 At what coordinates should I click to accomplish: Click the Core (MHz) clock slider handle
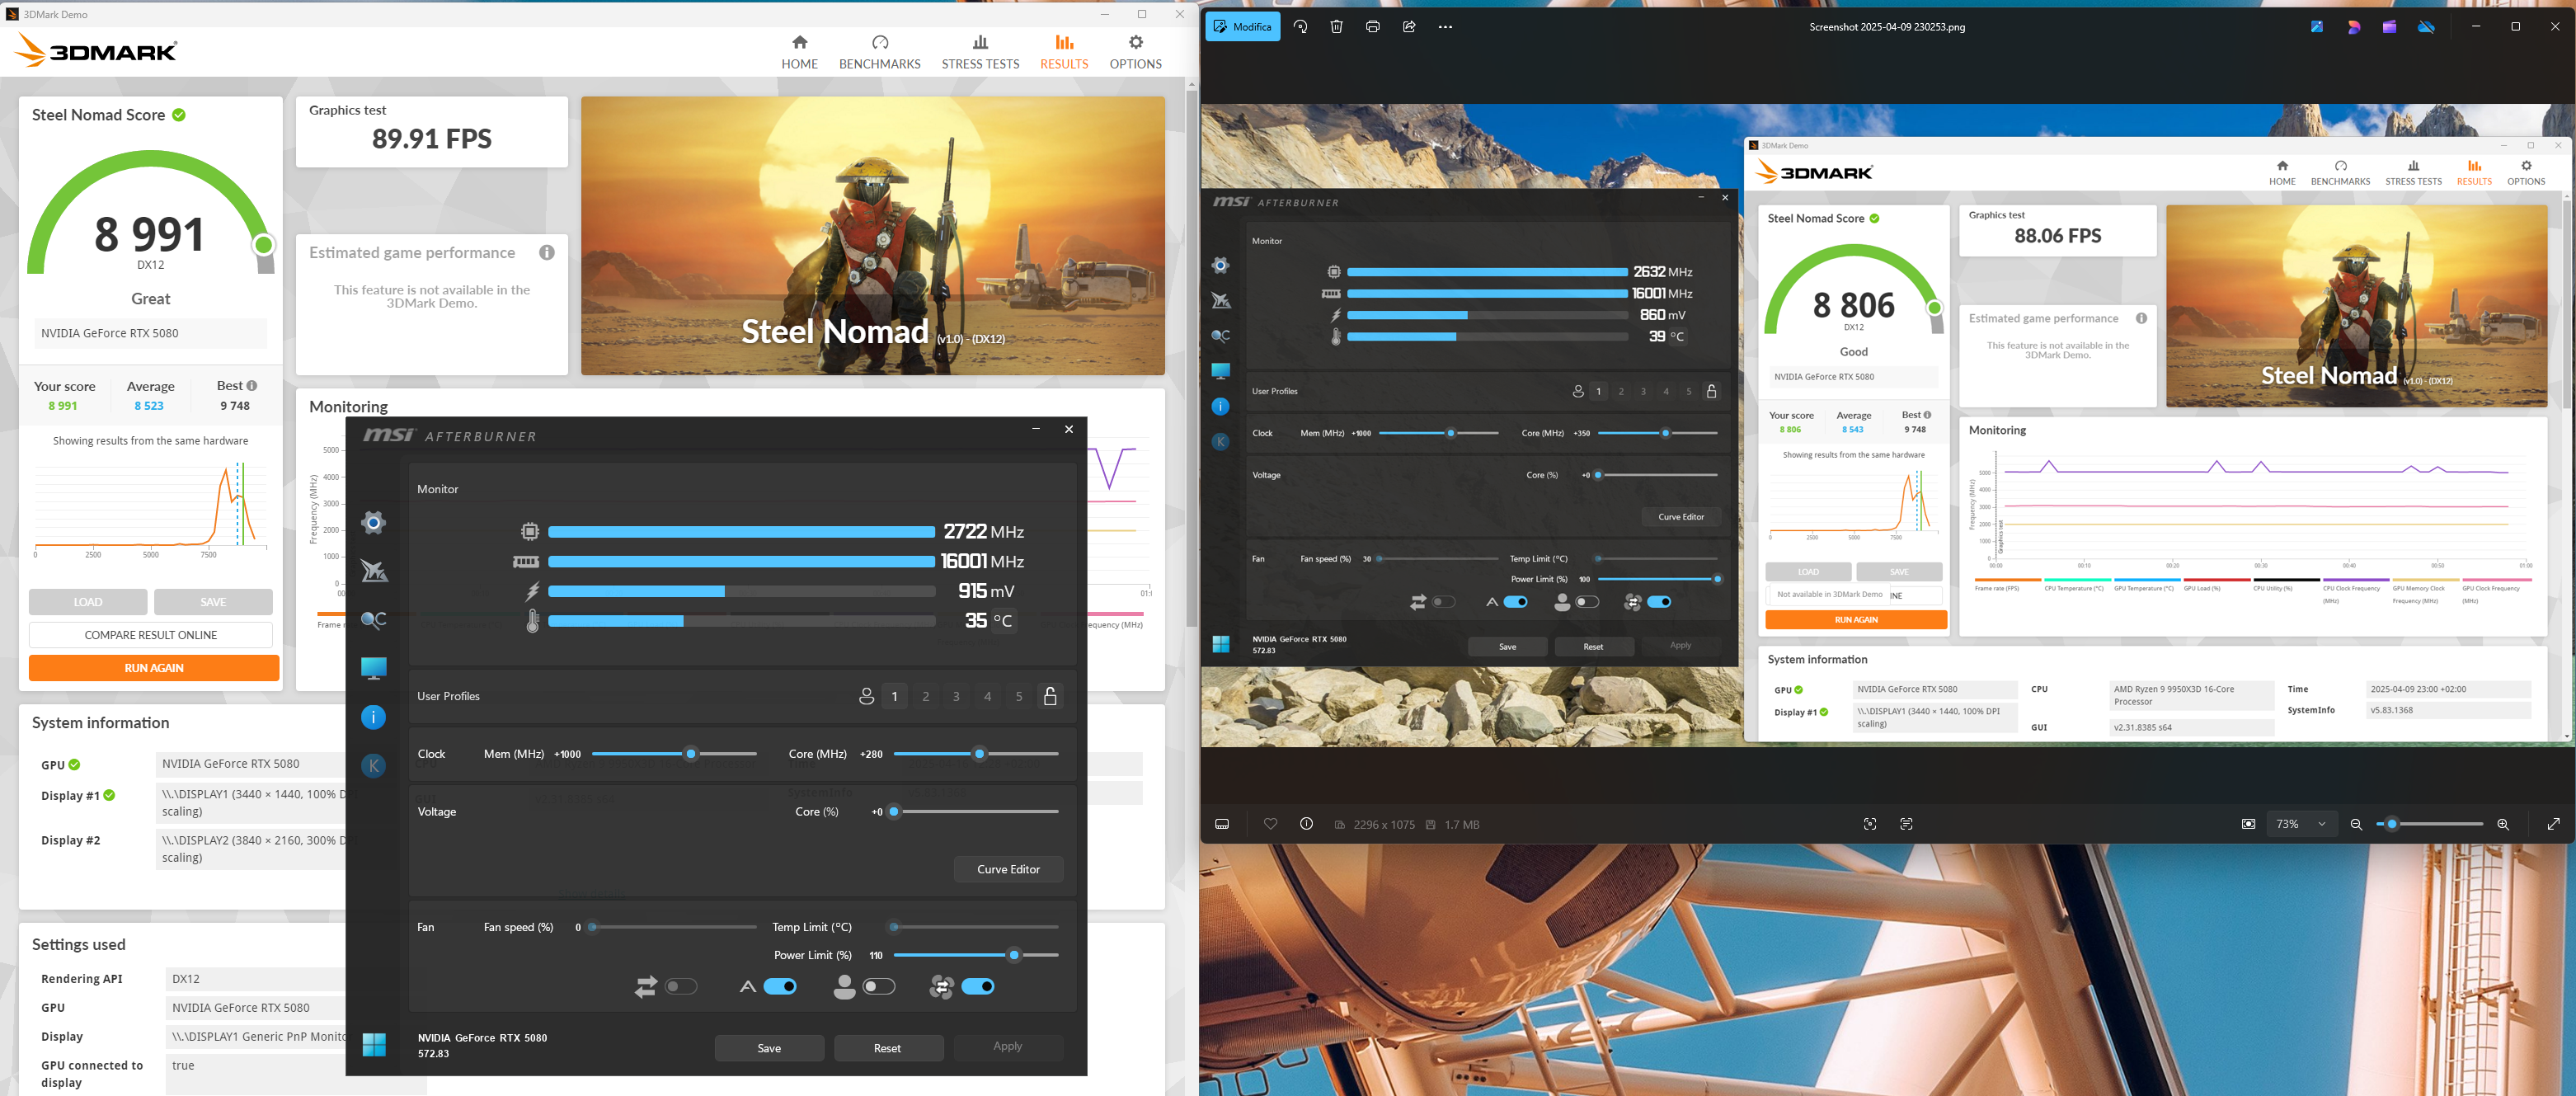(979, 754)
